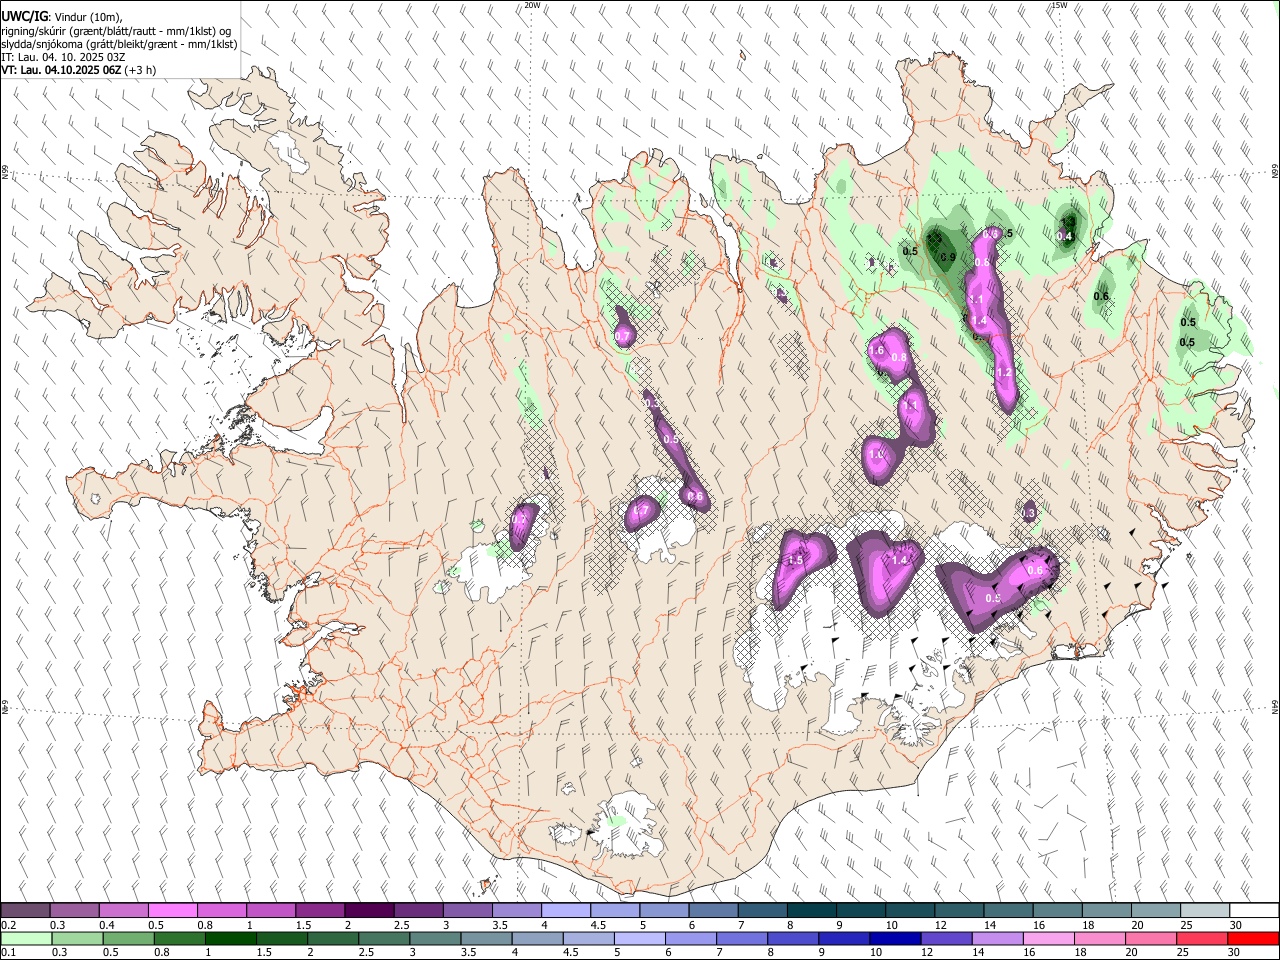Click the top-row legend swatch between 25 and 30

click(x=1204, y=911)
